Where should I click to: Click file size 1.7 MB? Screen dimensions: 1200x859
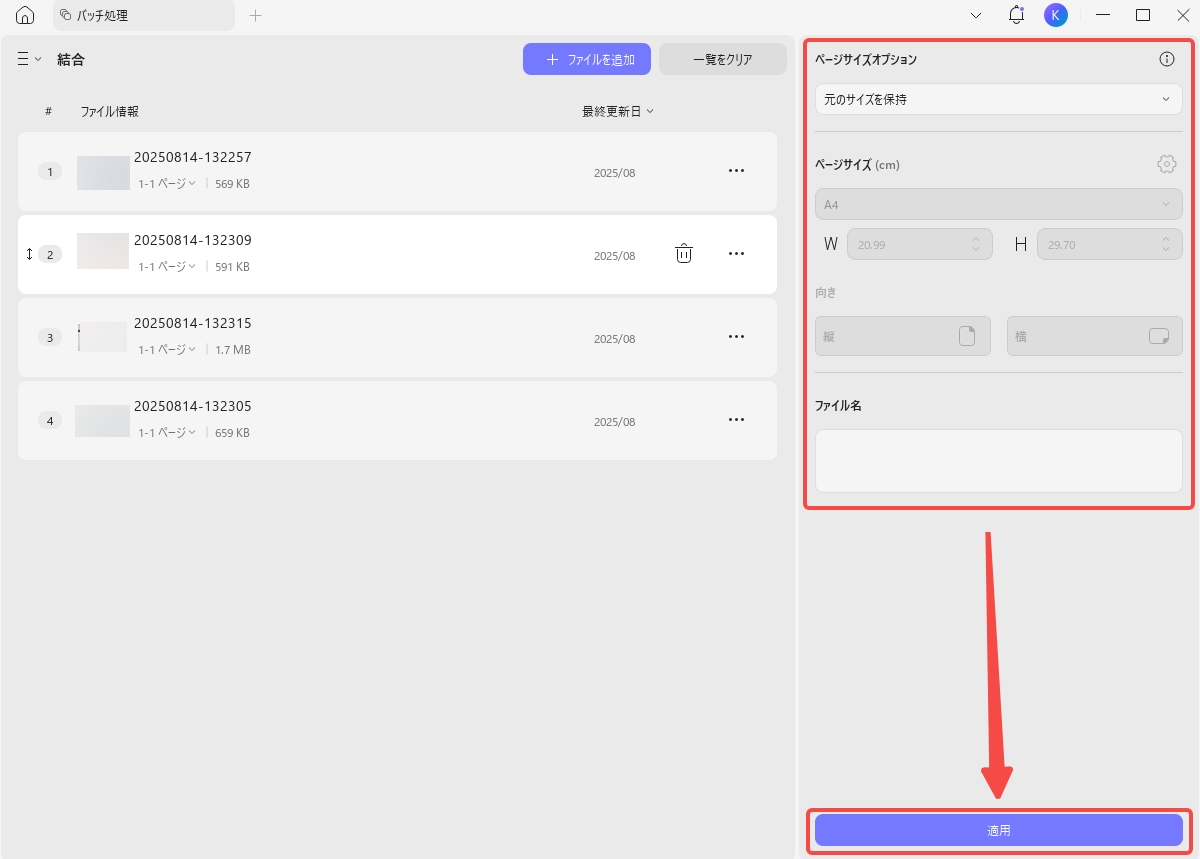[x=233, y=350]
